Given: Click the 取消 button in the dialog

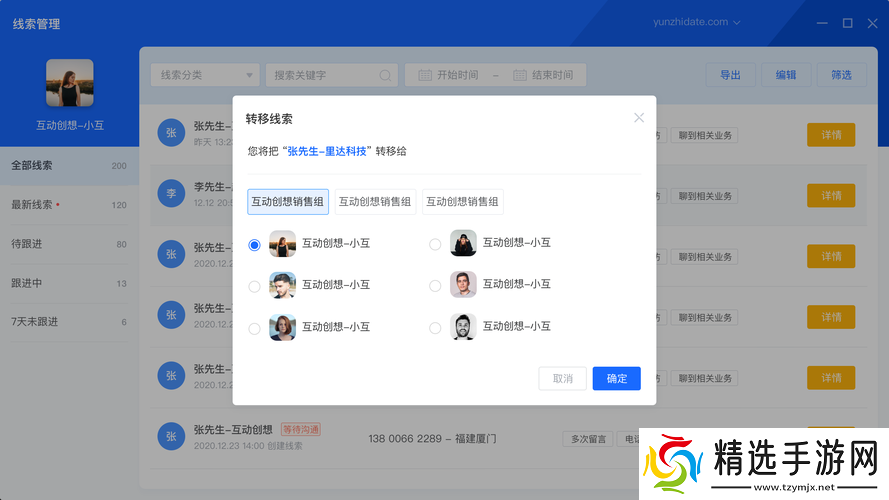Looking at the screenshot, I should (x=562, y=378).
